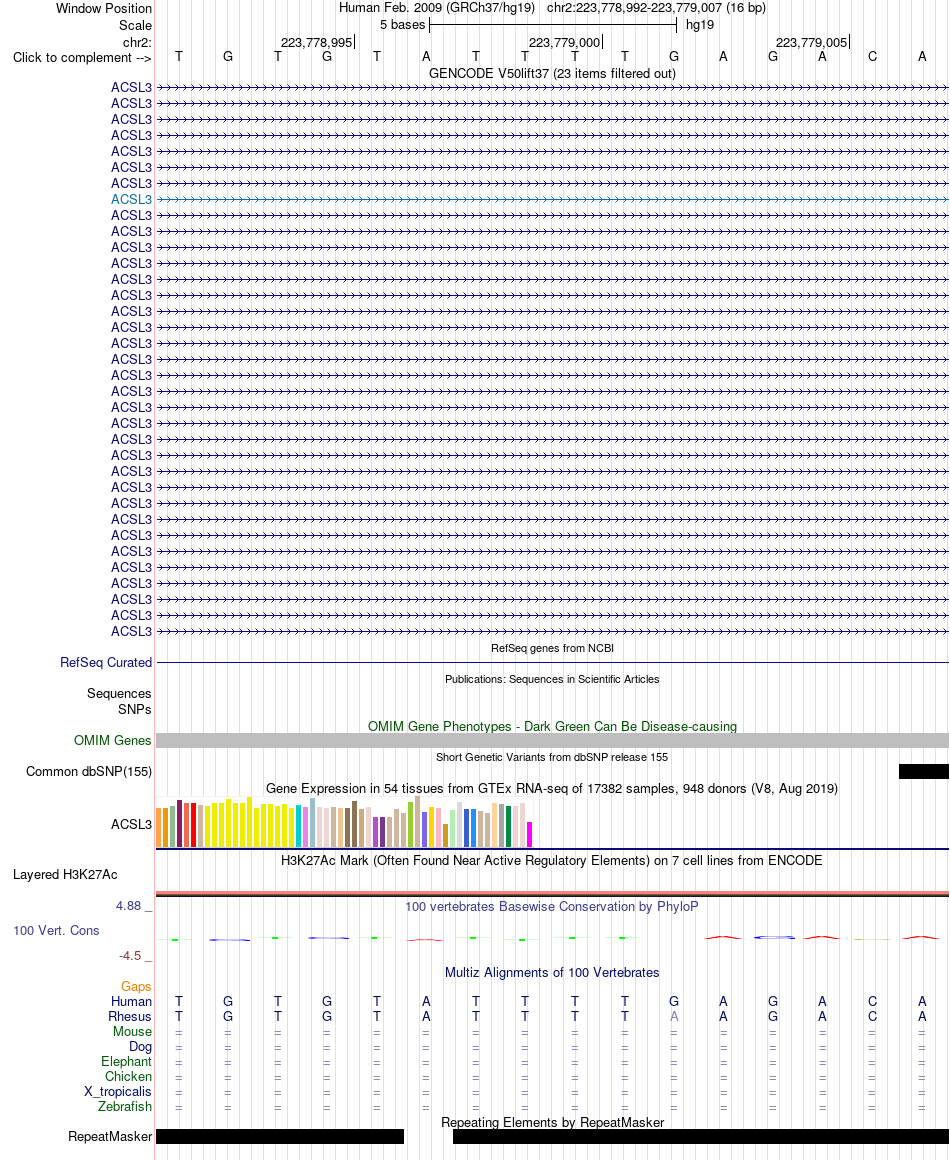
Task: Click the Common dbSNP(155) label
Action: 89,771
